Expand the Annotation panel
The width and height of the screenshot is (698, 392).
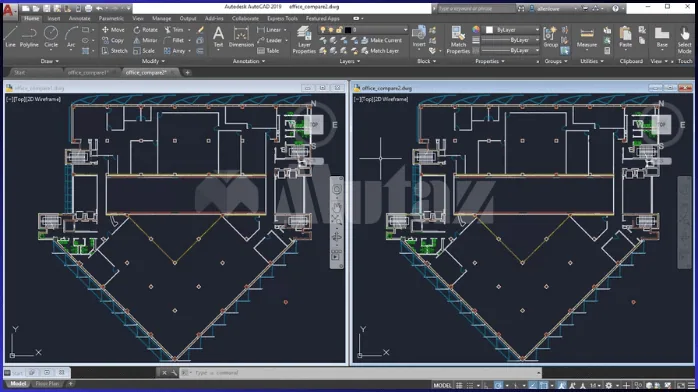[x=248, y=61]
